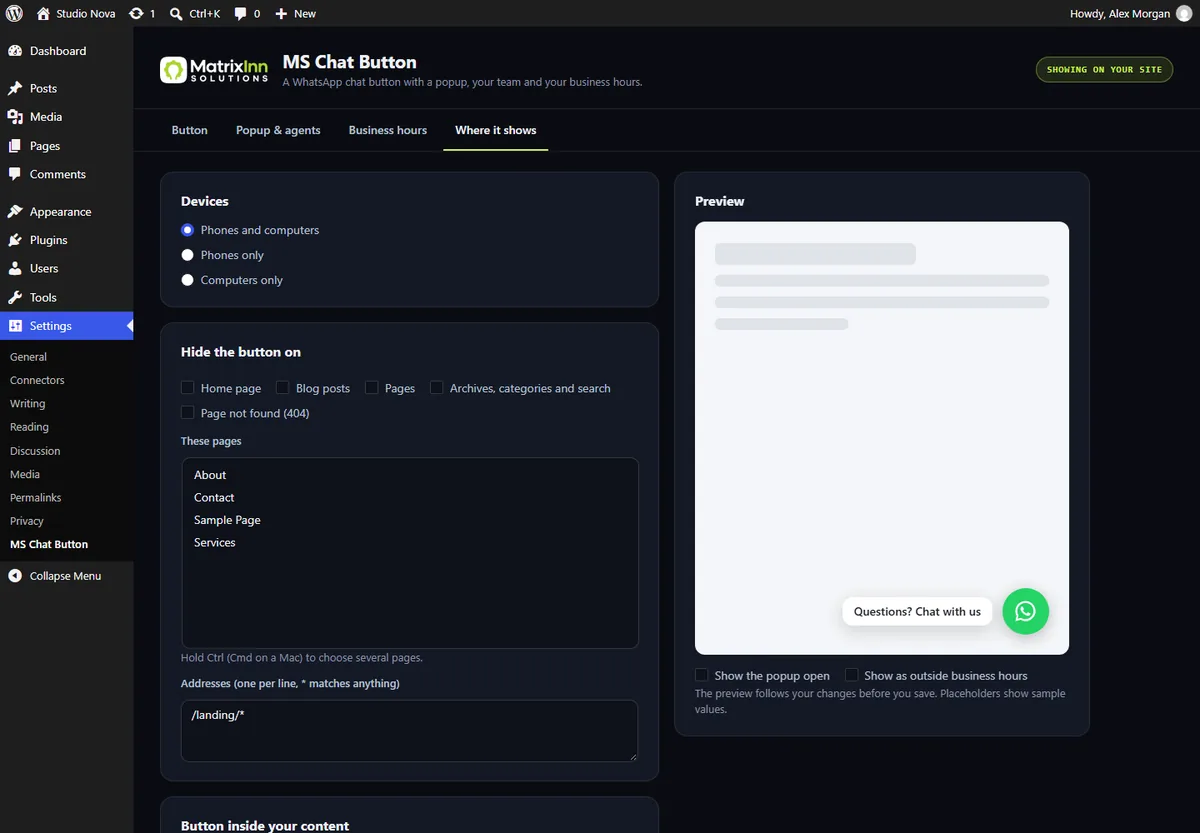Click the Studio Nova home icon
Image resolution: width=1200 pixels, height=833 pixels.
(43, 14)
